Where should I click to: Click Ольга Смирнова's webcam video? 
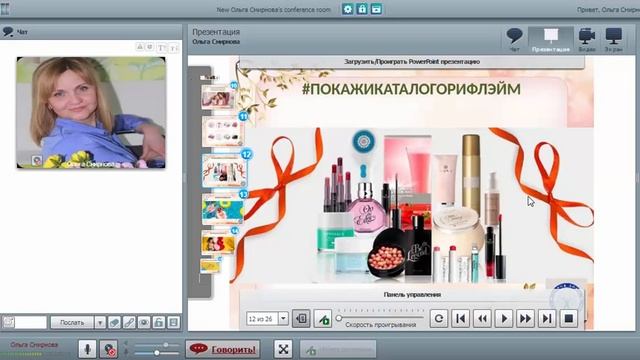click(91, 112)
